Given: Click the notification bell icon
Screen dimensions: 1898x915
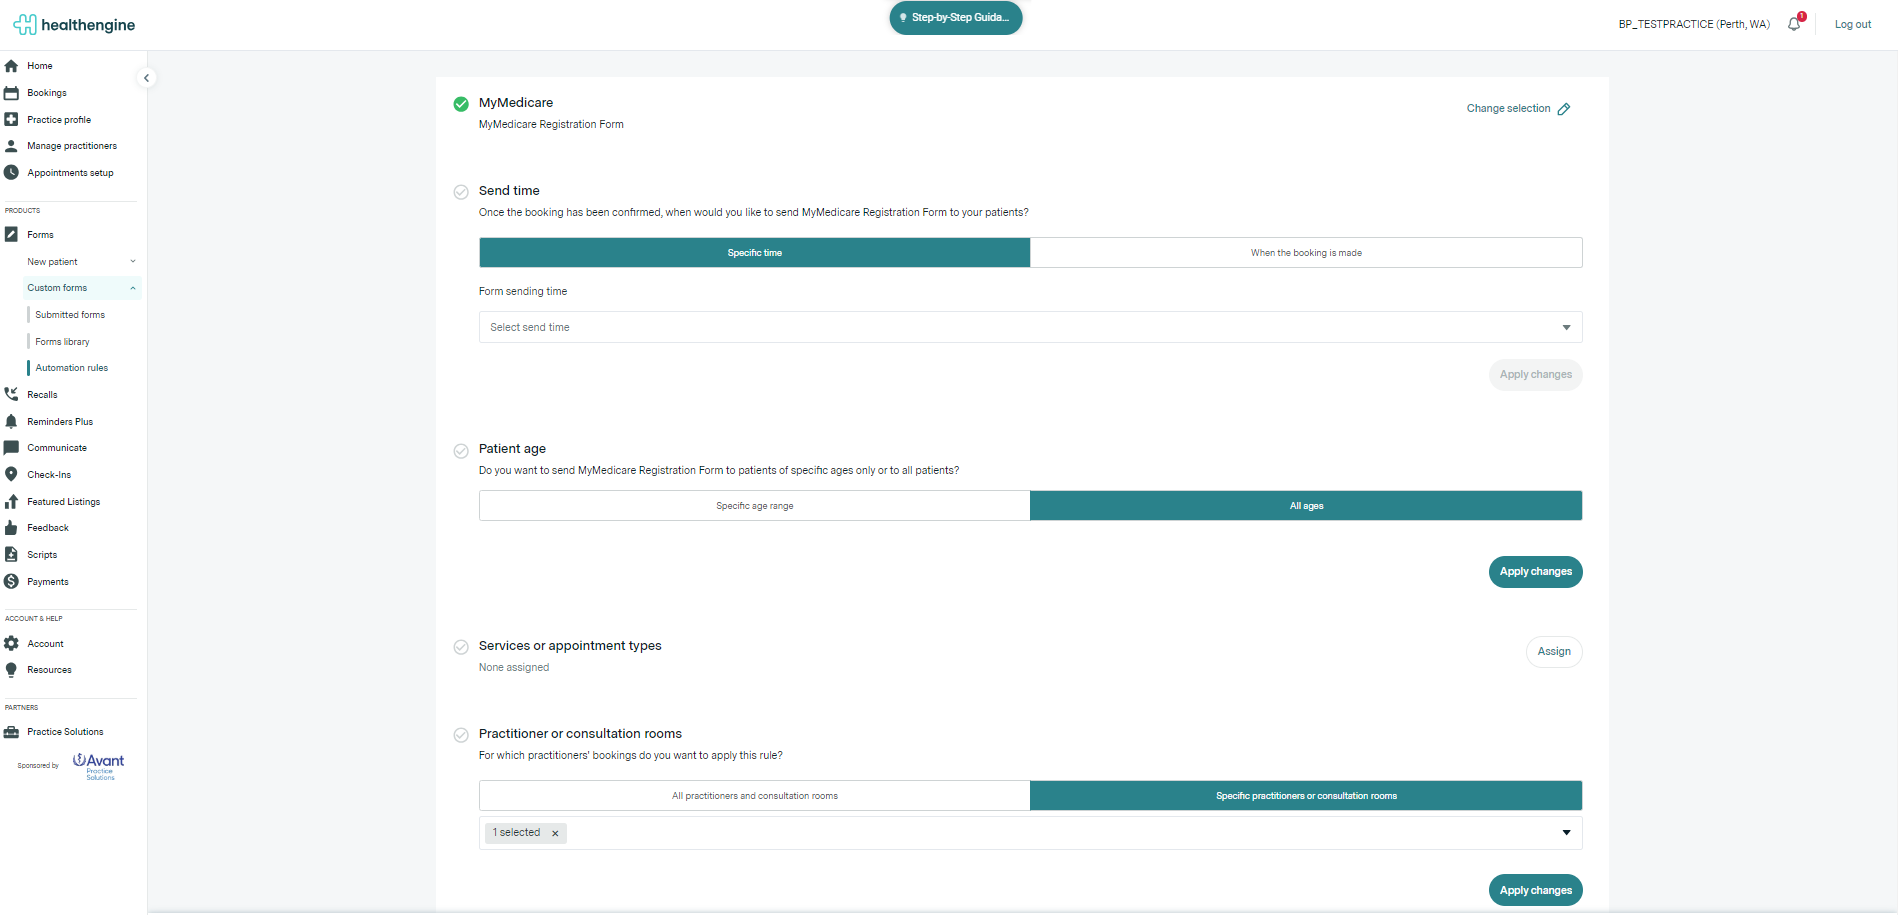Looking at the screenshot, I should pyautogui.click(x=1794, y=24).
